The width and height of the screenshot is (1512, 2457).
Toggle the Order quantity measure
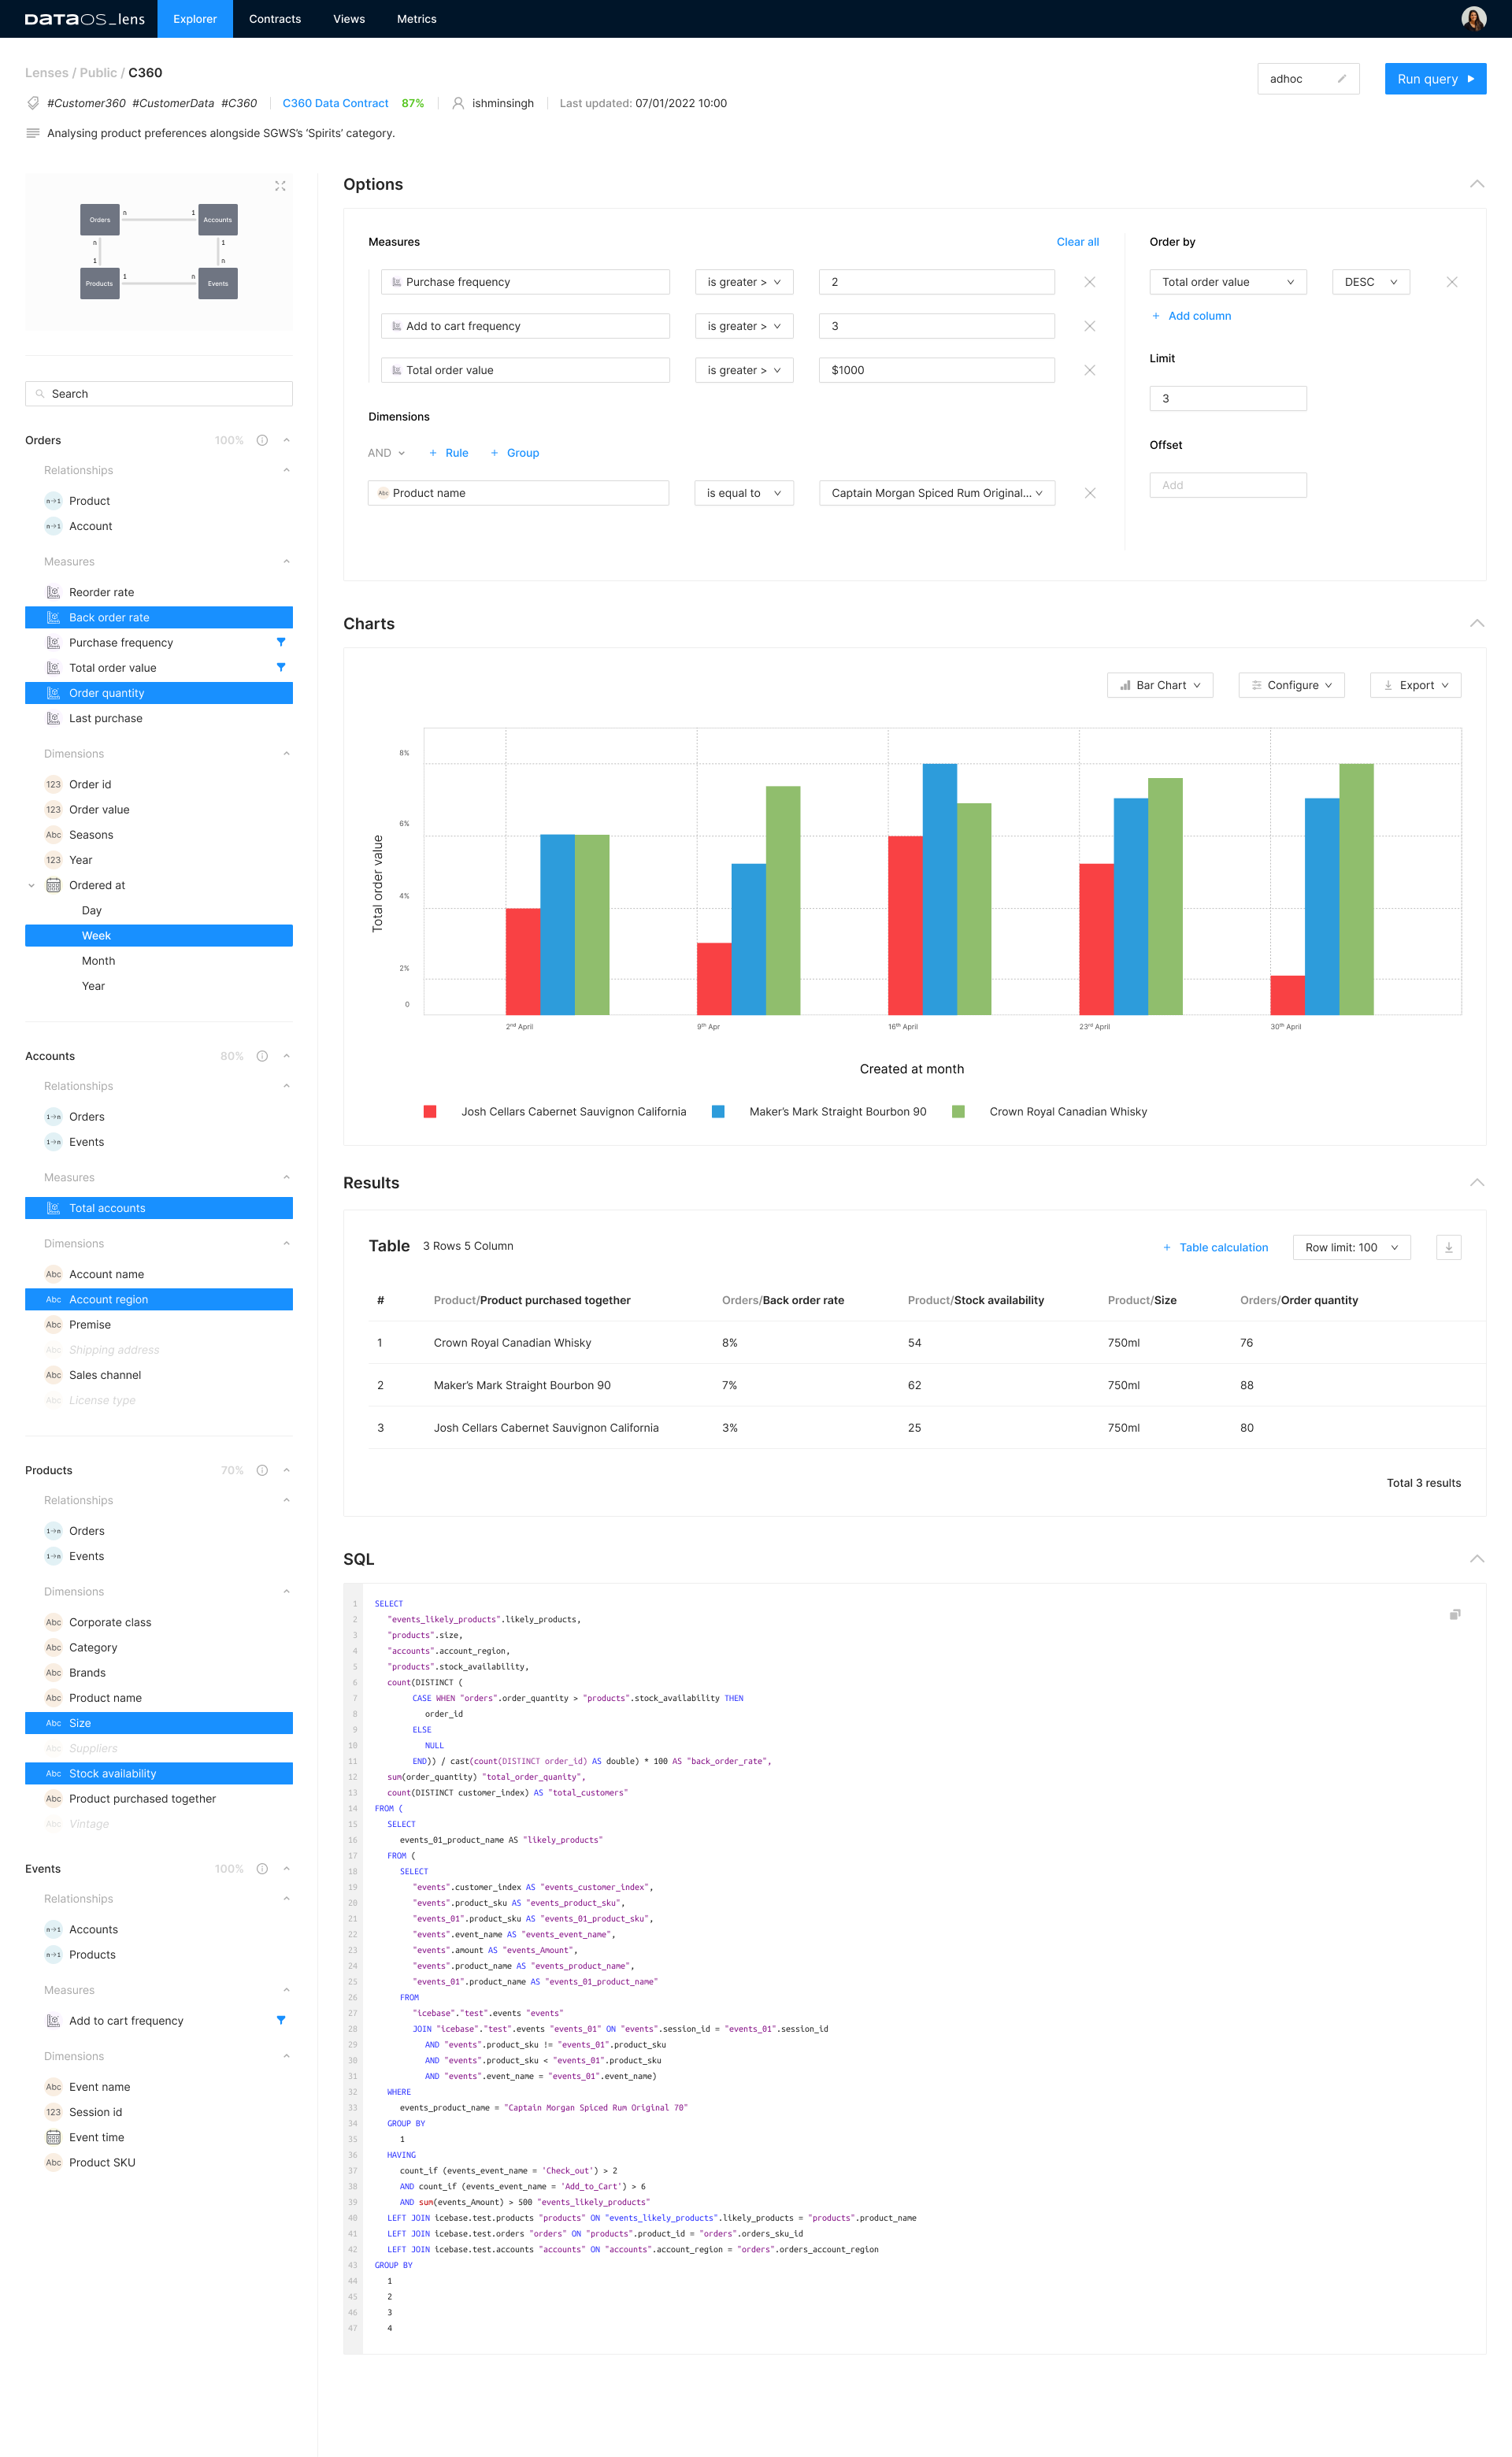[x=159, y=693]
